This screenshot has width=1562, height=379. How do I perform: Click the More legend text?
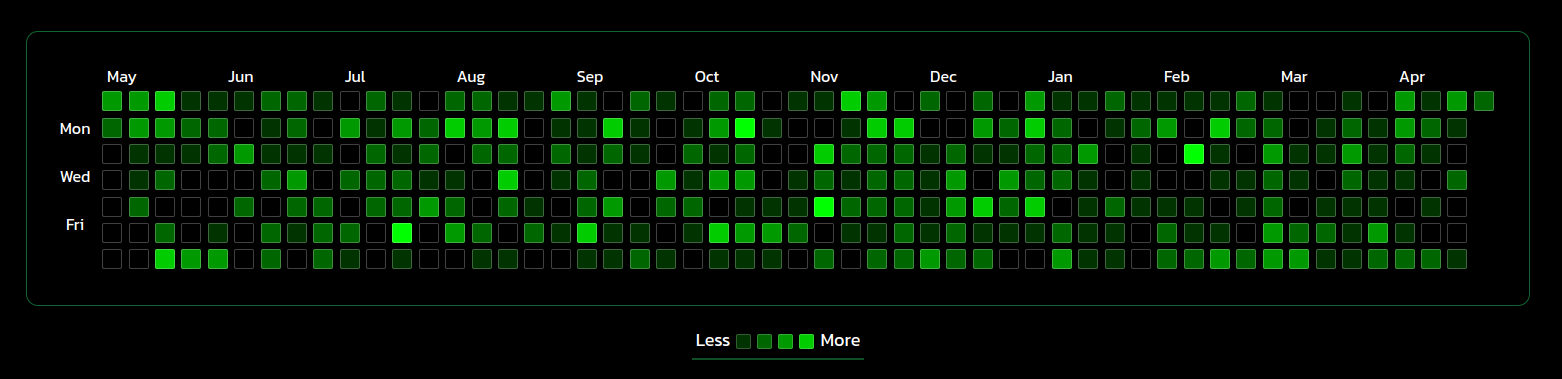click(840, 340)
